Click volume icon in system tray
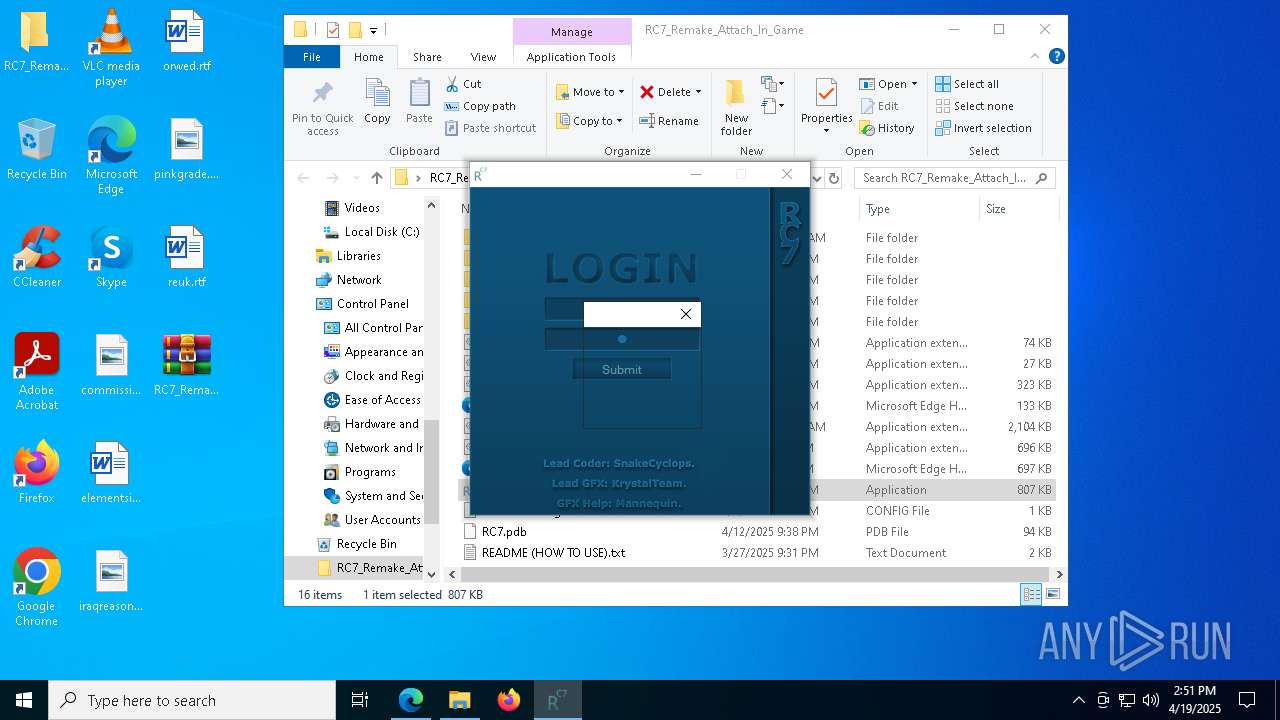Image resolution: width=1280 pixels, height=720 pixels. (x=1151, y=700)
